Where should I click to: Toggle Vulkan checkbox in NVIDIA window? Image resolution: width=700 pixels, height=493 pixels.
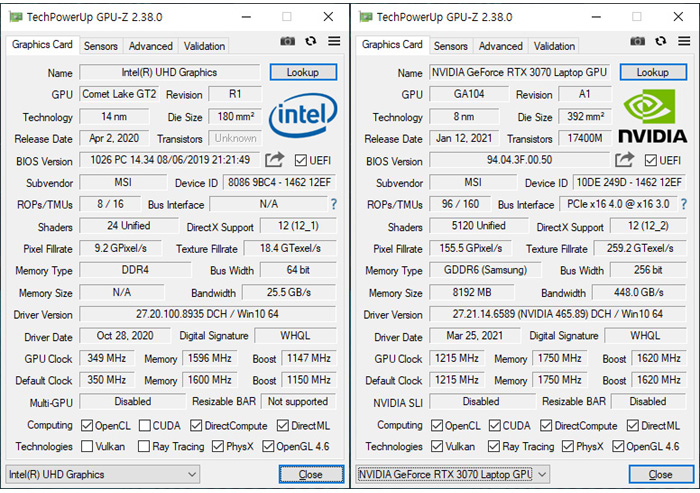[x=437, y=446]
